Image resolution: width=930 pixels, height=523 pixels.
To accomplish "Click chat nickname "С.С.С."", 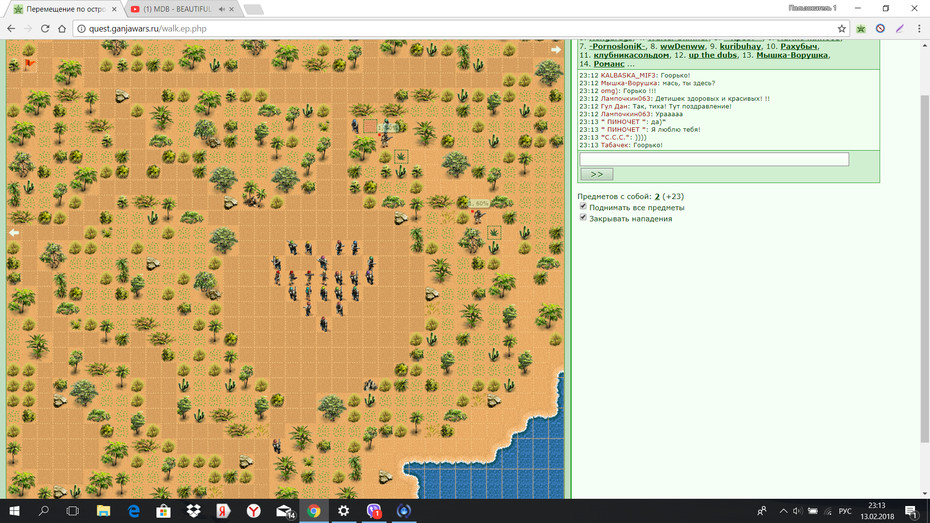I will (x=616, y=137).
